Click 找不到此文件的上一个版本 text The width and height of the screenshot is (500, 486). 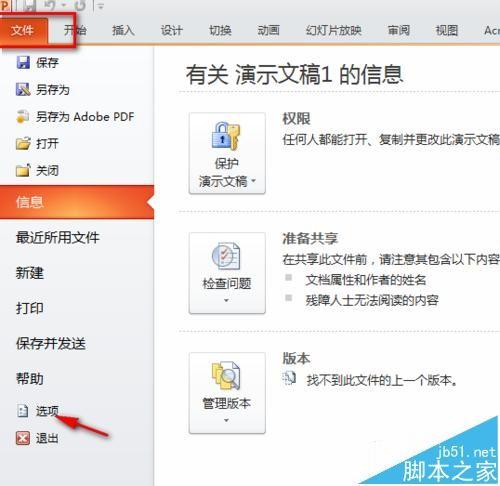point(382,380)
